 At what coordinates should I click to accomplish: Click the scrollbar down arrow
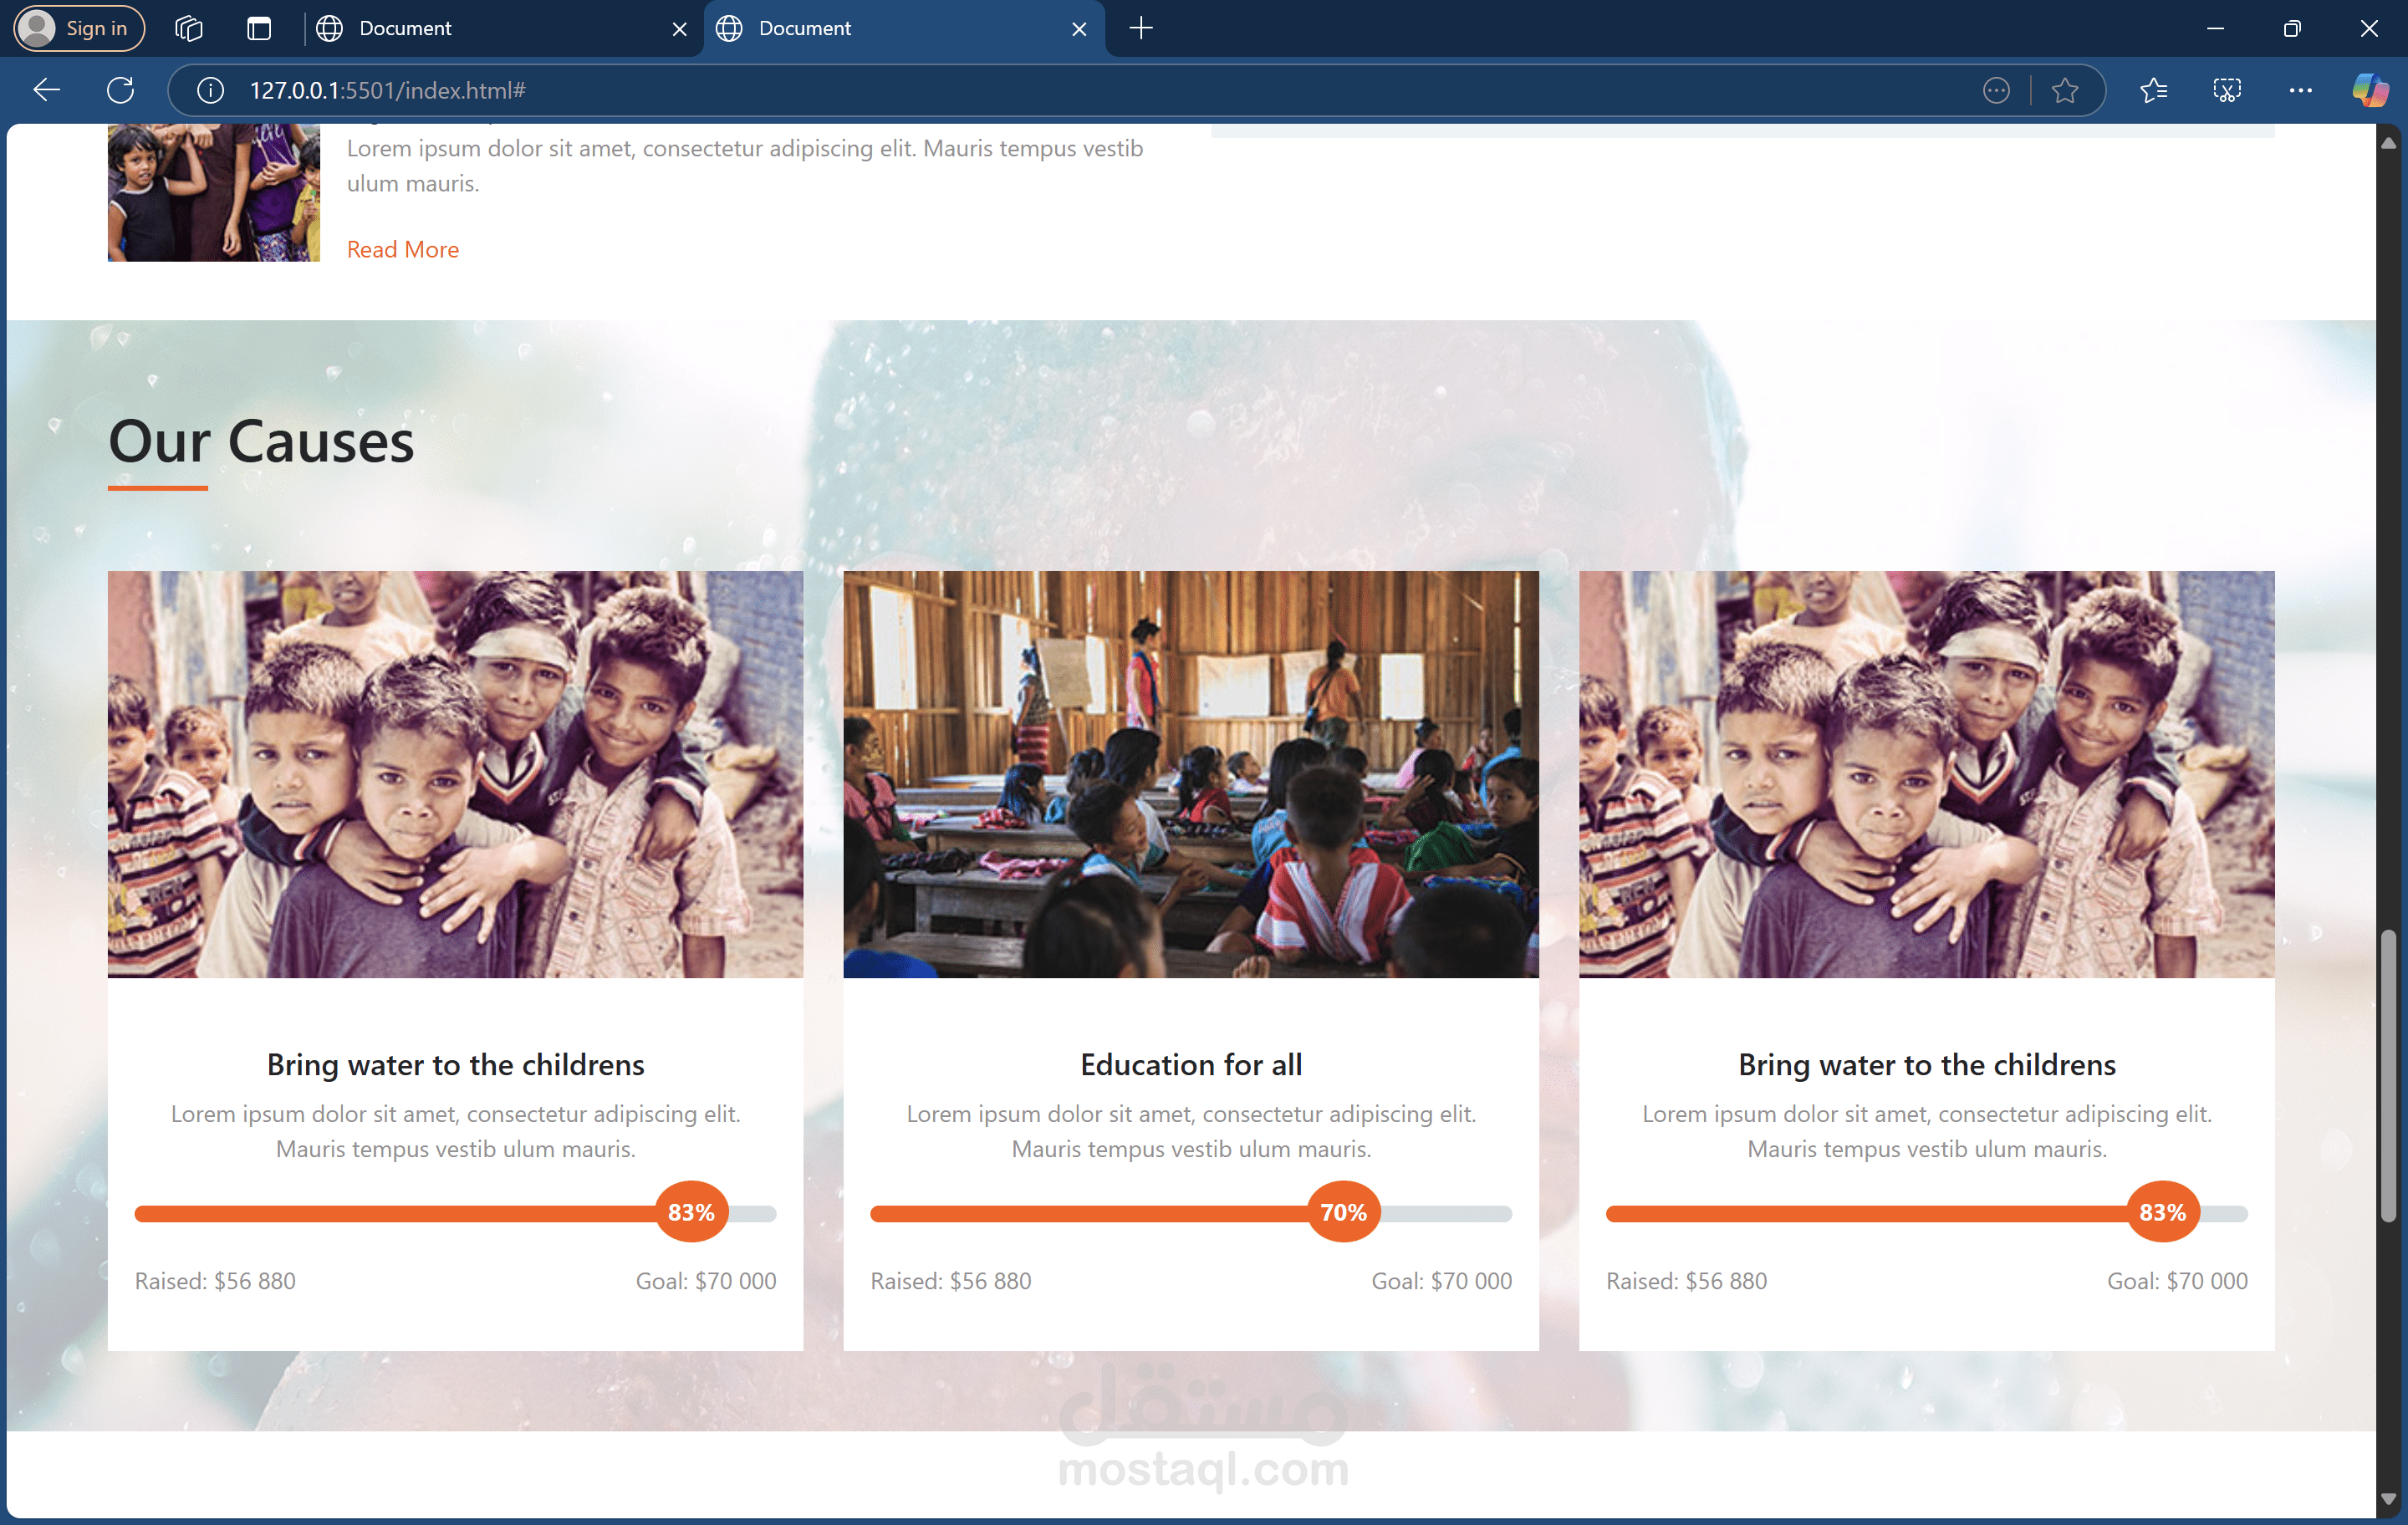coord(2388,1498)
